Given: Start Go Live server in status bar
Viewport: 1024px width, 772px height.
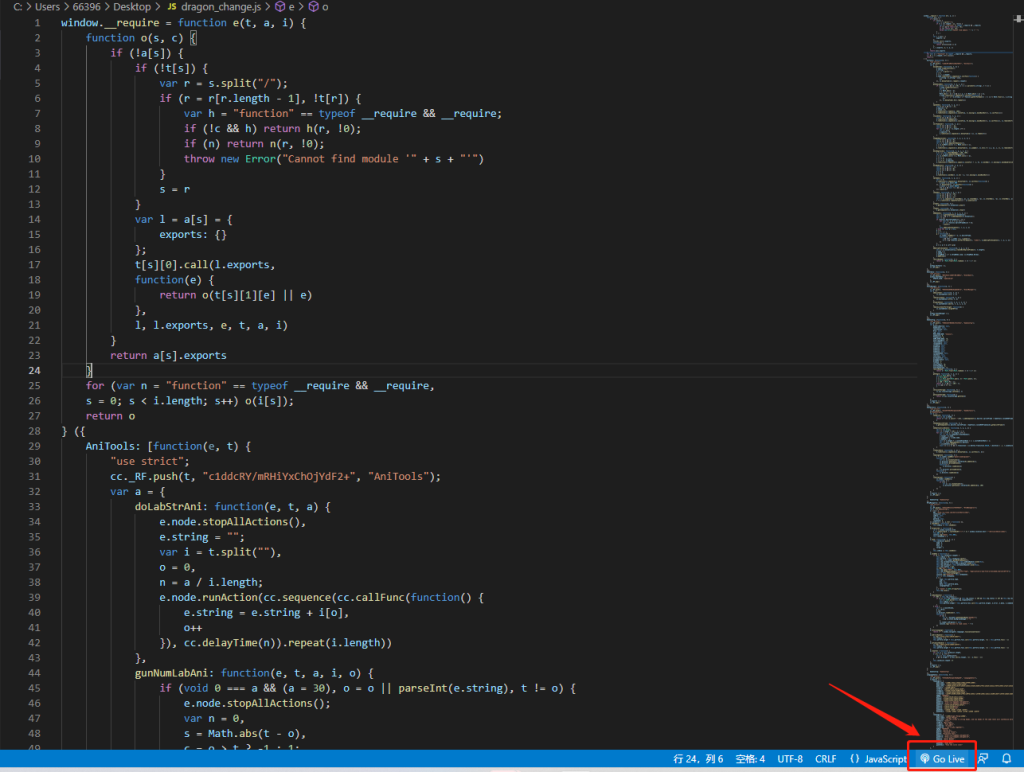Looking at the screenshot, I should click(942, 758).
